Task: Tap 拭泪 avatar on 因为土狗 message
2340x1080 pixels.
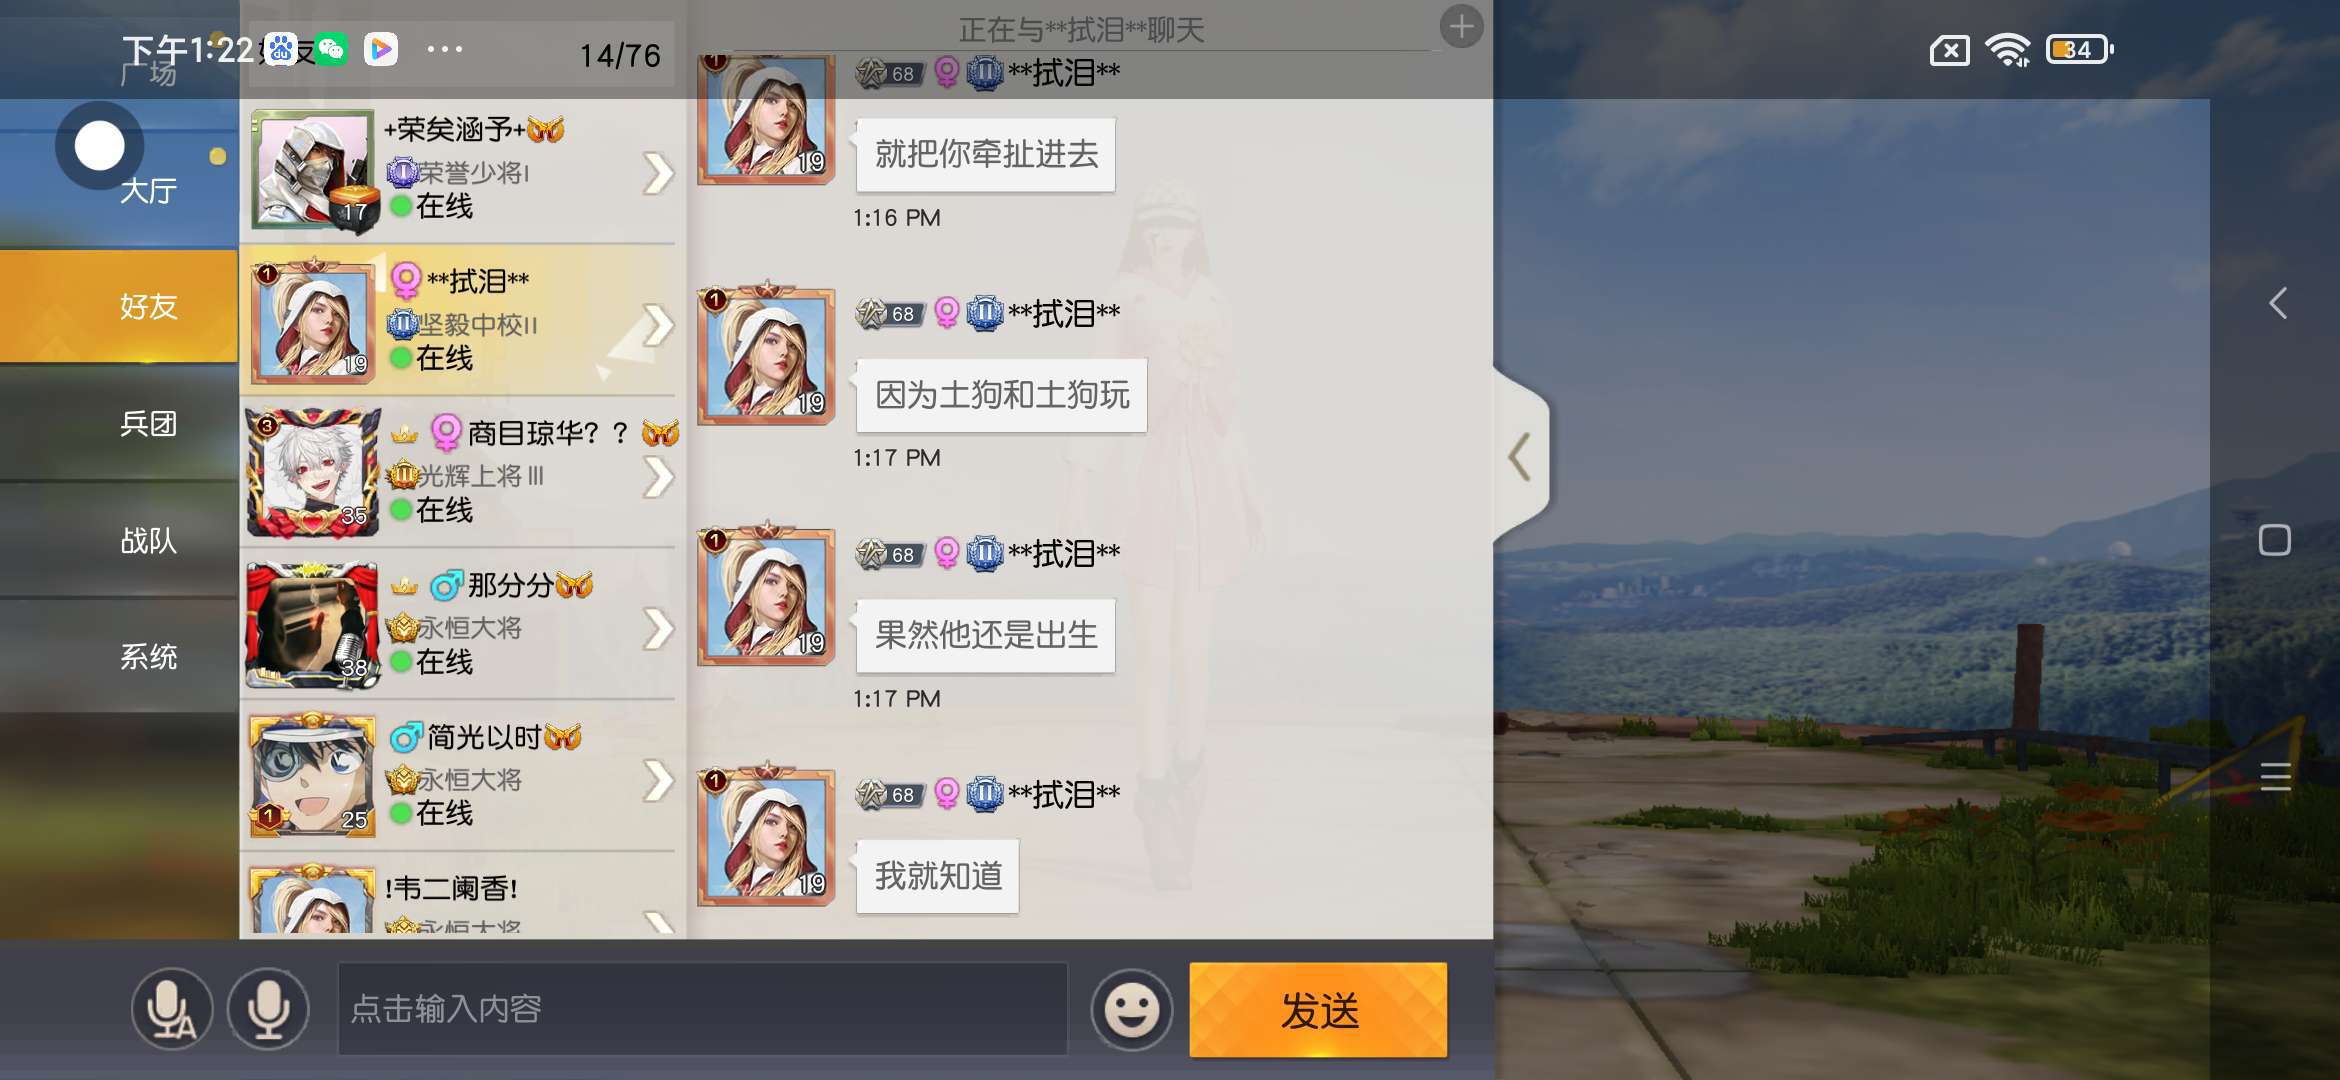Action: (767, 354)
